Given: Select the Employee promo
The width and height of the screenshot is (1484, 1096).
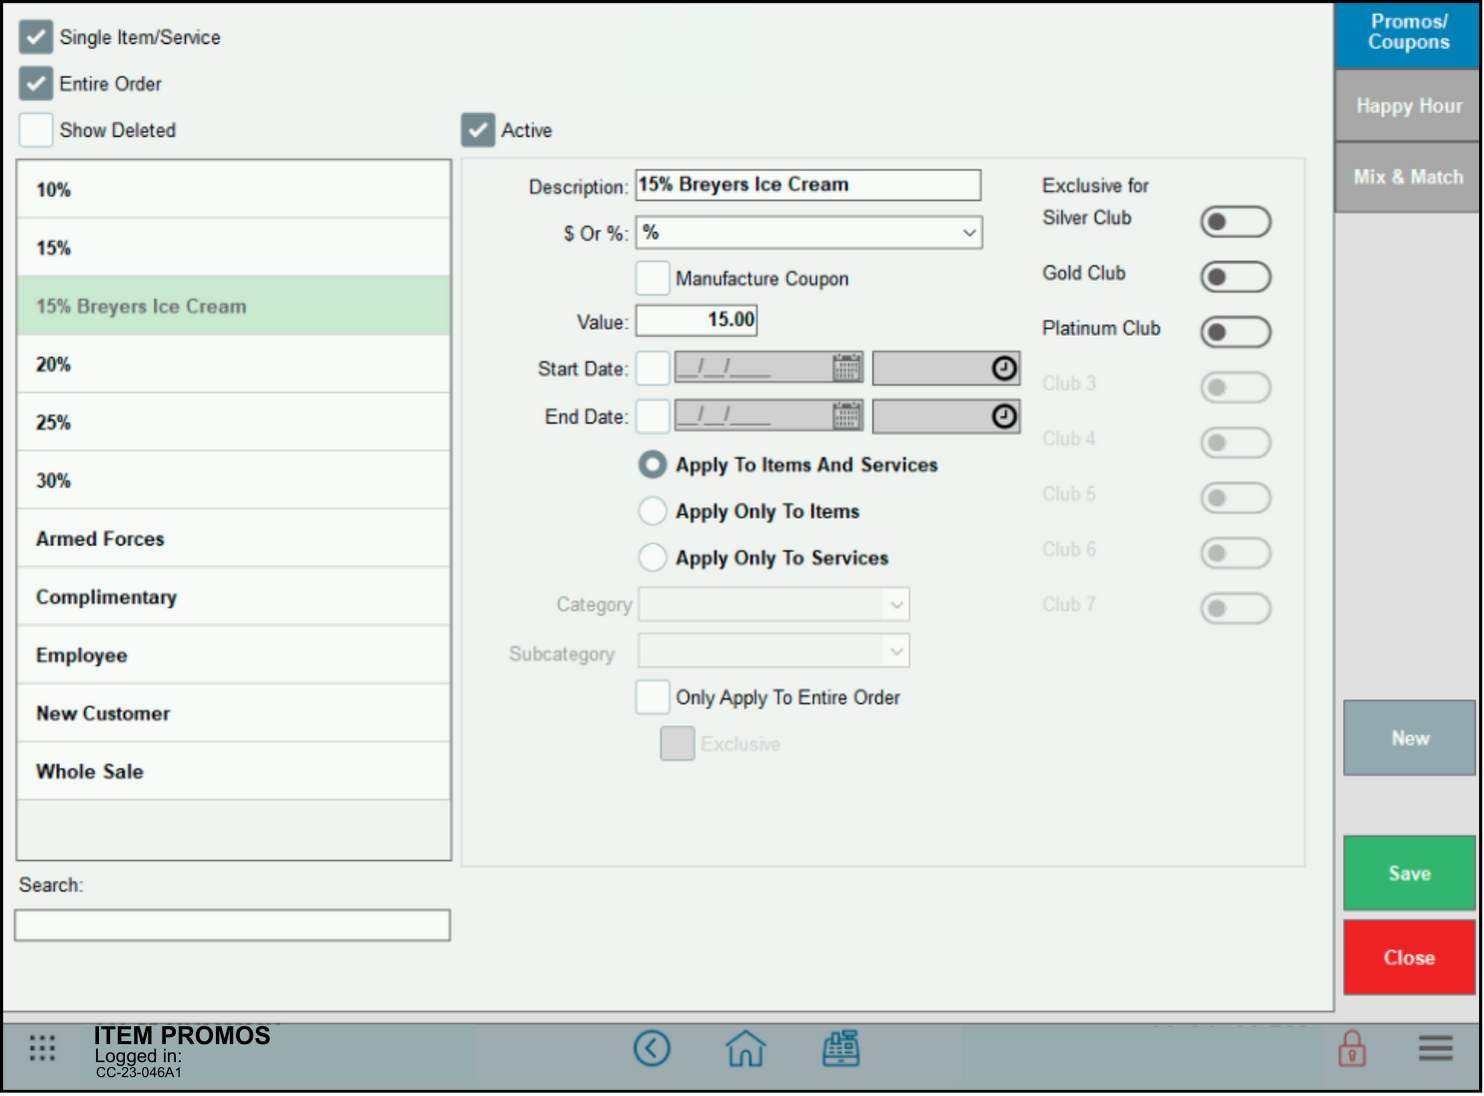Looking at the screenshot, I should [233, 655].
